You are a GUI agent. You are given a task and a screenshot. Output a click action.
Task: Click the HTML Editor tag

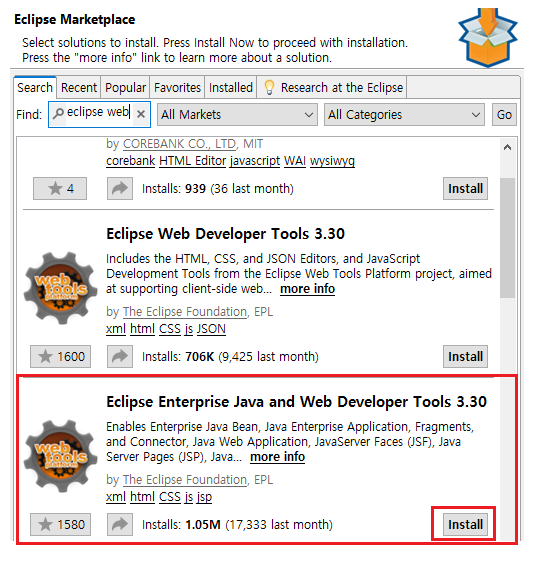click(x=192, y=160)
